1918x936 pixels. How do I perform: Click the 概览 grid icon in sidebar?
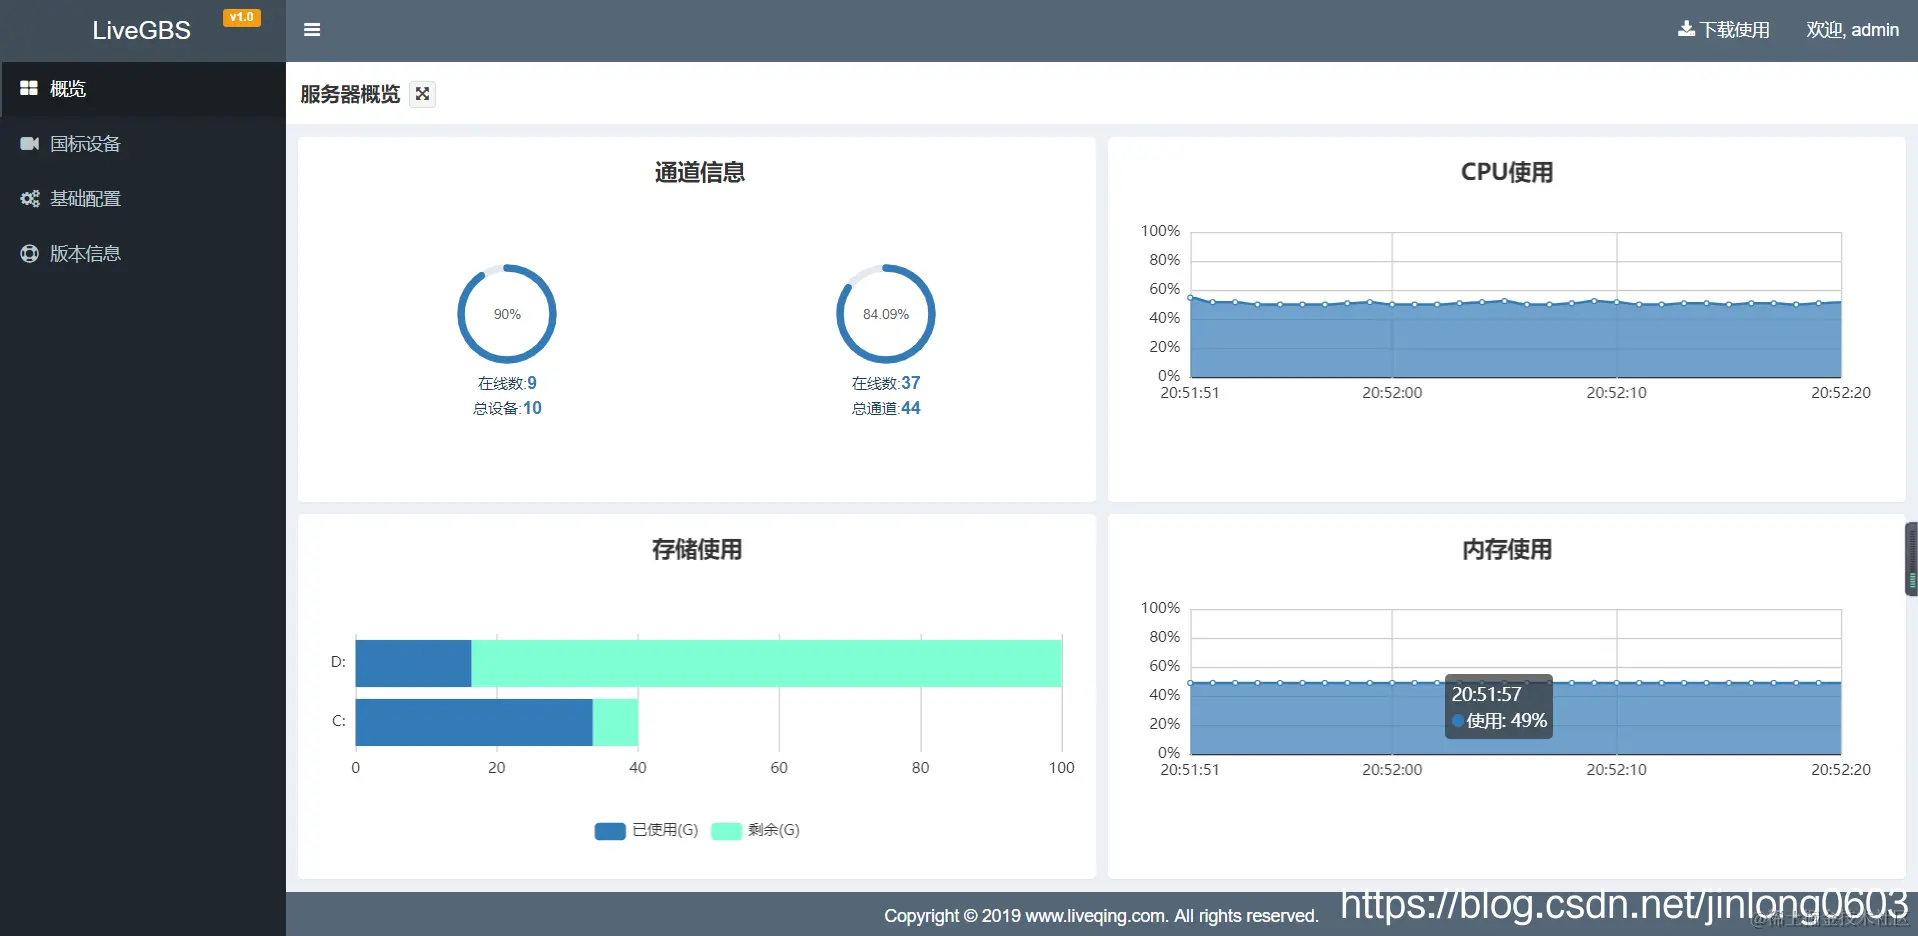[29, 89]
